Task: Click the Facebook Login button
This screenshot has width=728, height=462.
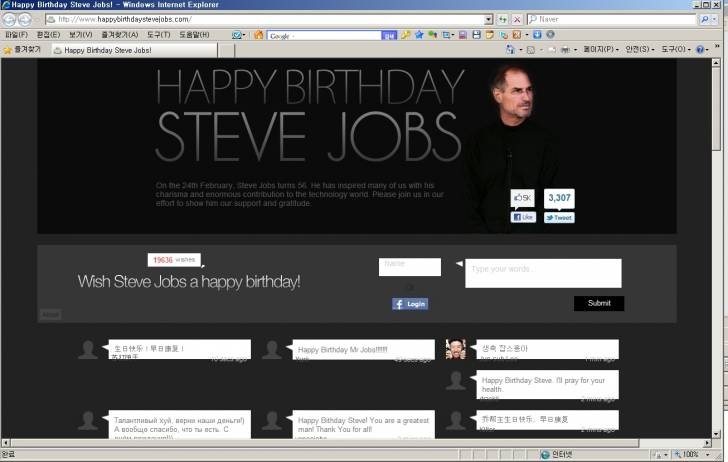Action: 410,304
